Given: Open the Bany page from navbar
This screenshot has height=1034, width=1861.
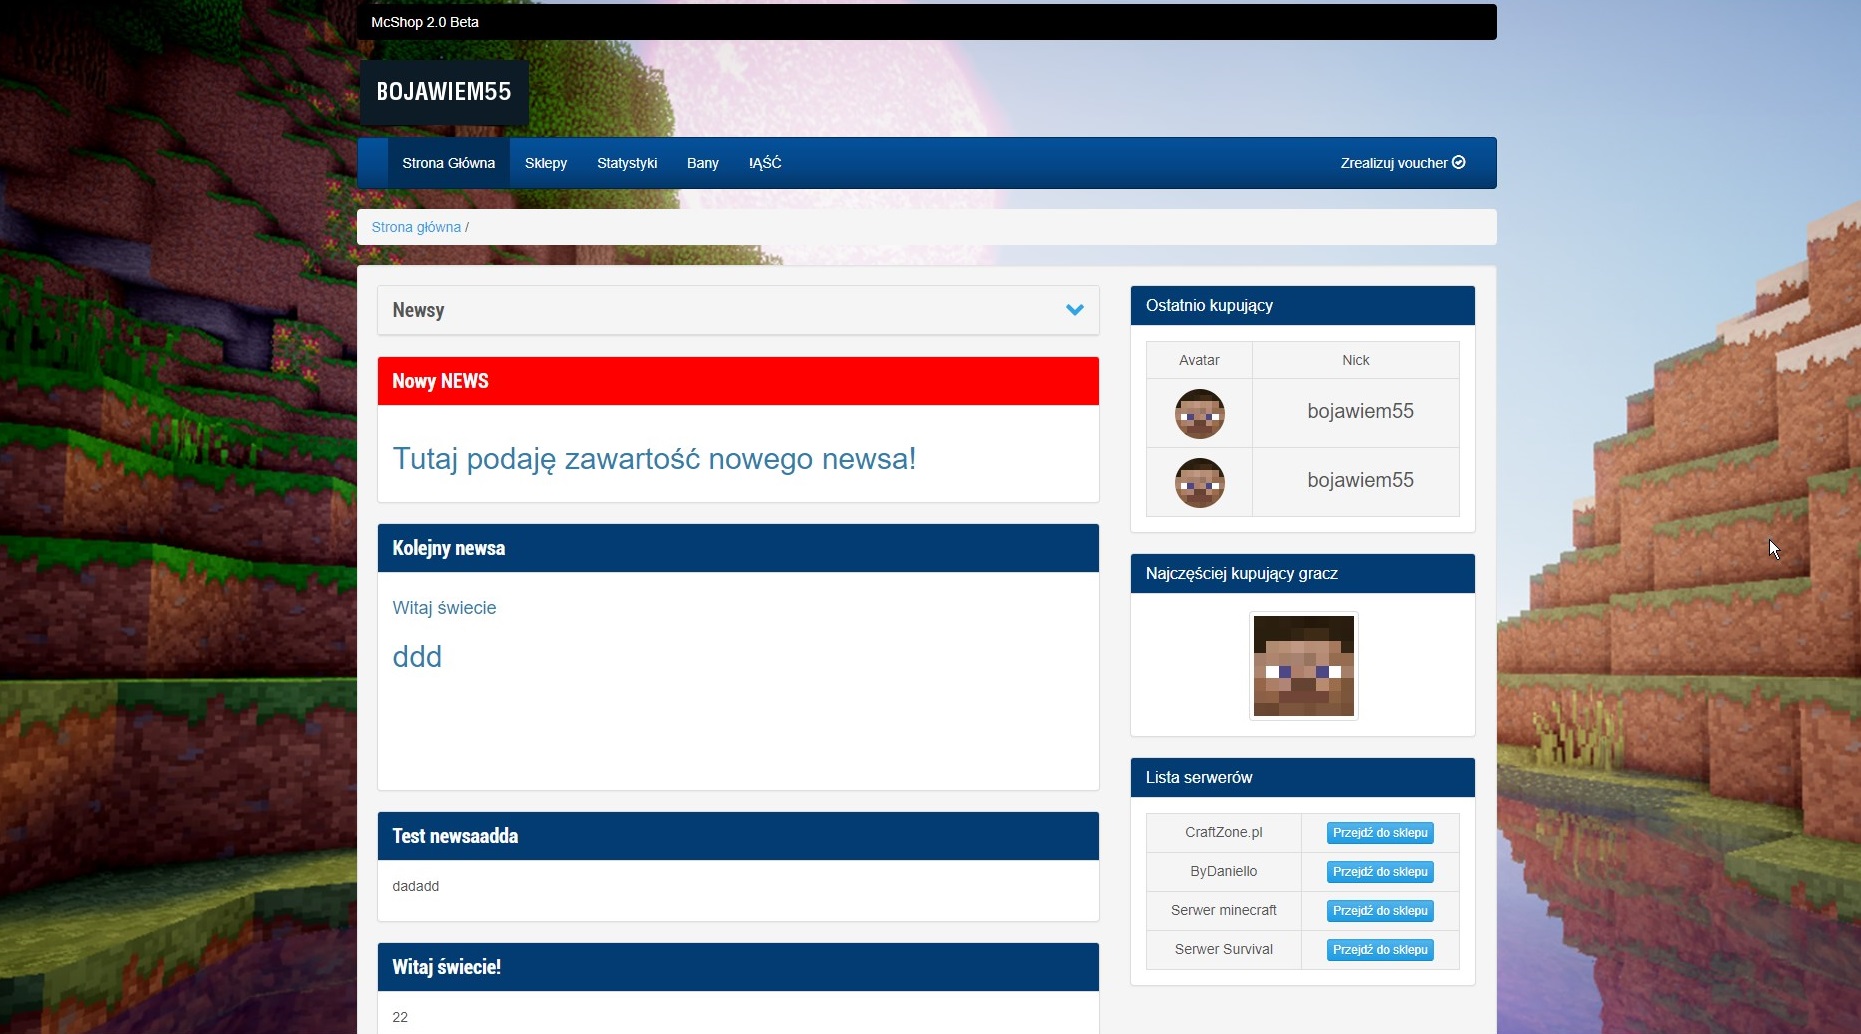Looking at the screenshot, I should (702, 163).
